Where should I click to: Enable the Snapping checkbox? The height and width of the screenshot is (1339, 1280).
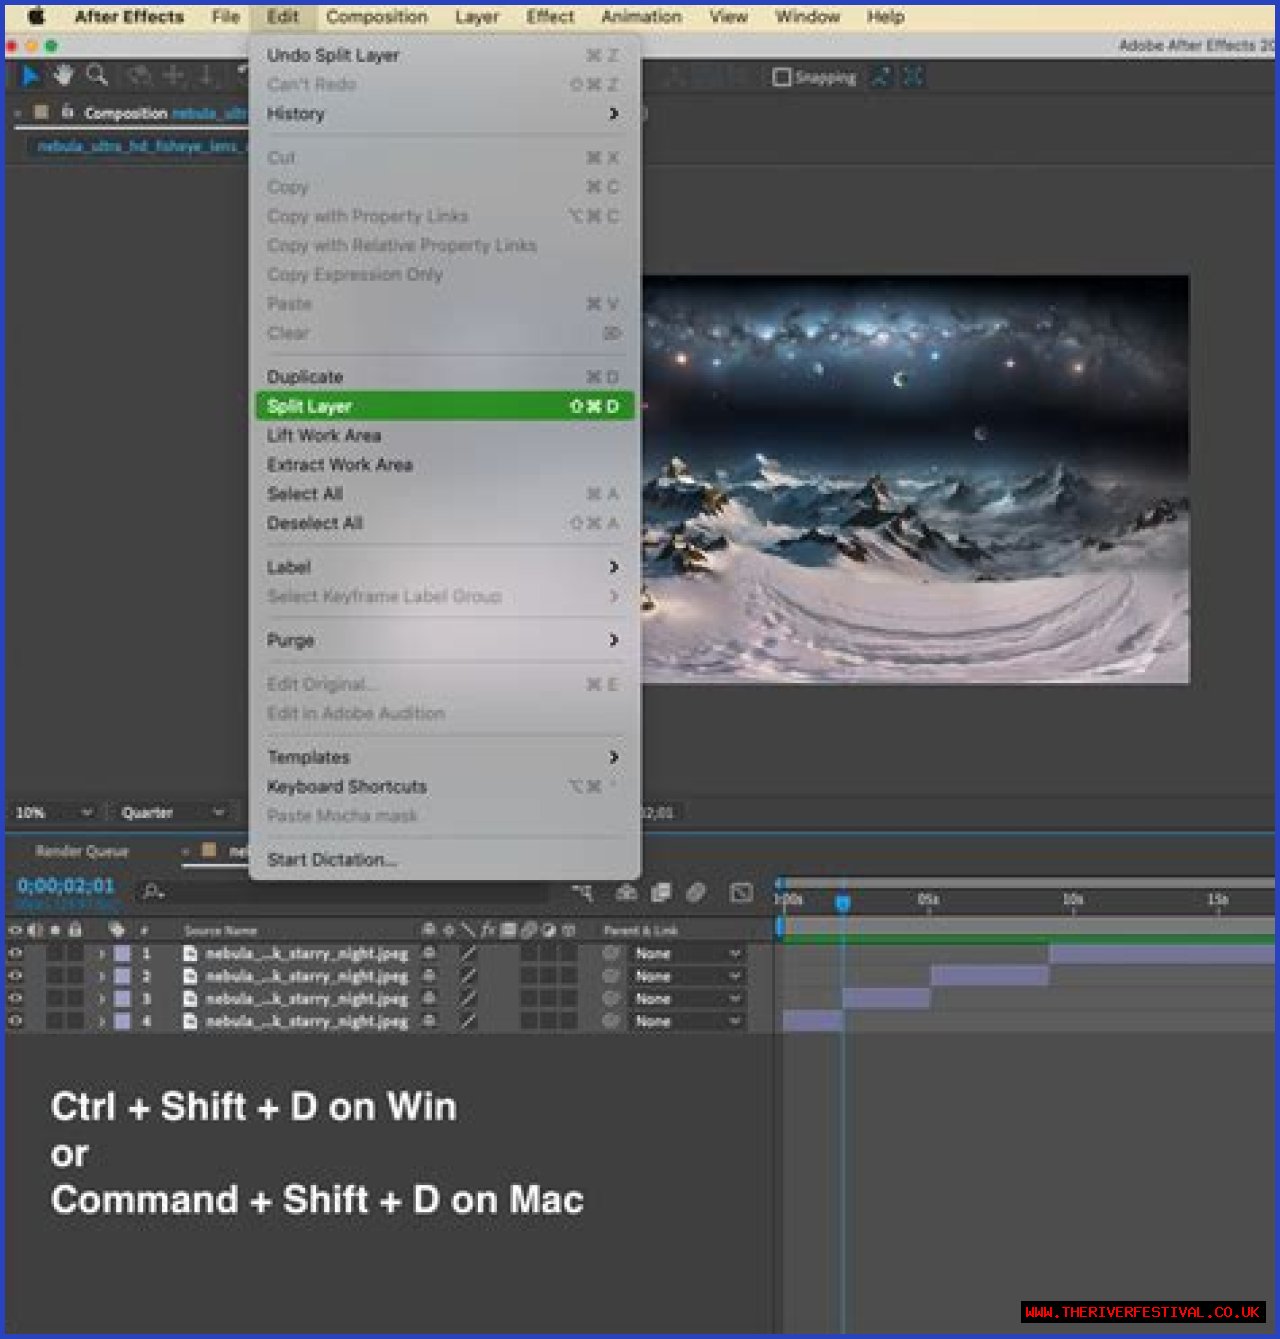[x=782, y=77]
